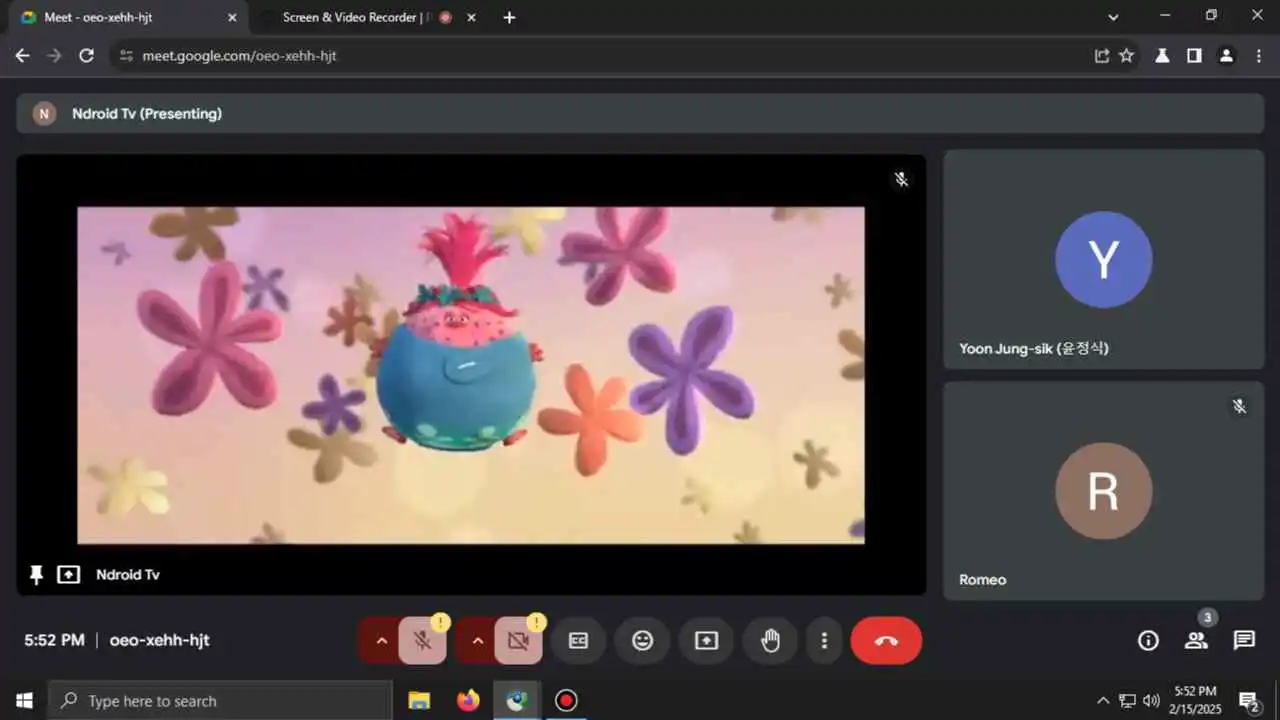Open the Chrome Labs flask icon
This screenshot has width=1280, height=720.
pos(1162,56)
